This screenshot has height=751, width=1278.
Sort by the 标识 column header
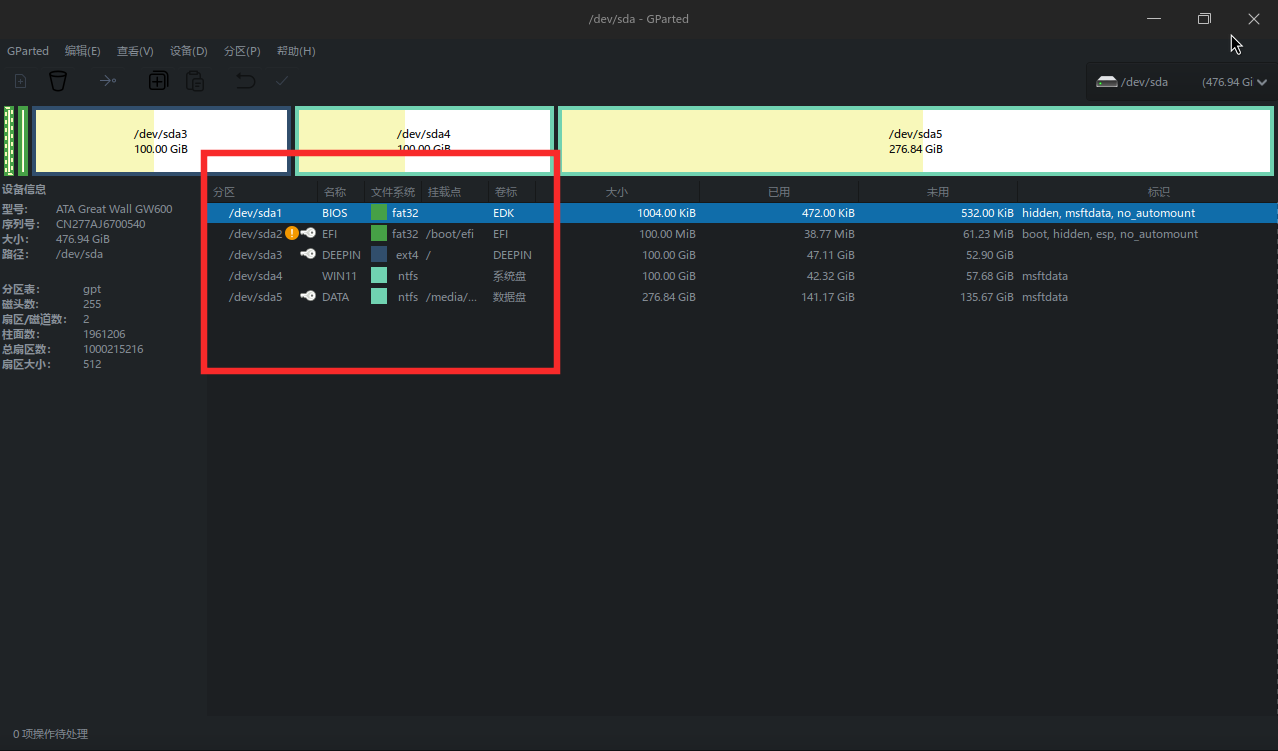1148,192
